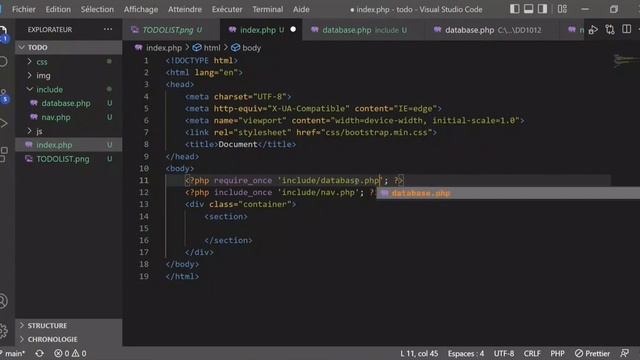640x360 pixels.
Task: Click Prettier status bar item
Action: (592, 353)
